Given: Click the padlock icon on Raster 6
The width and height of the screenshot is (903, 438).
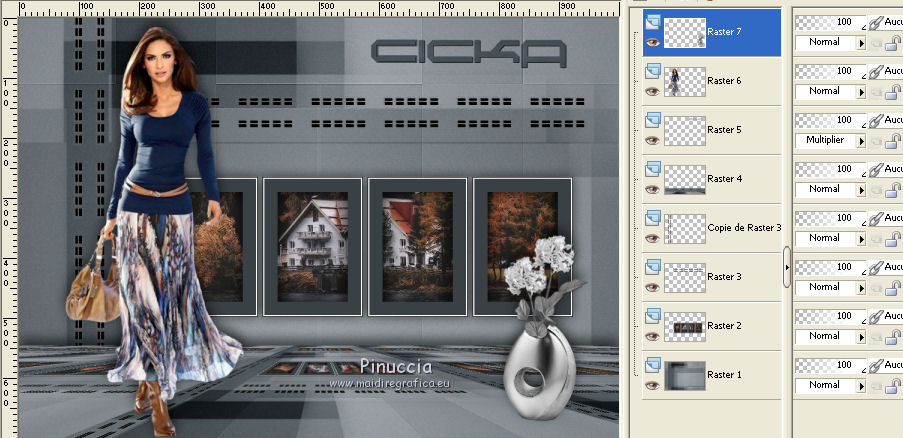Looking at the screenshot, I should pyautogui.click(x=893, y=92).
